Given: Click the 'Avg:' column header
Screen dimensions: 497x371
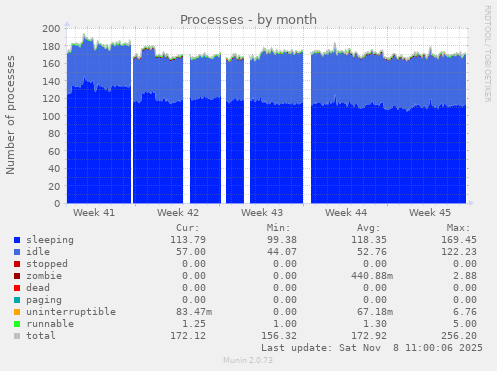Looking at the screenshot, I should pos(368,228).
